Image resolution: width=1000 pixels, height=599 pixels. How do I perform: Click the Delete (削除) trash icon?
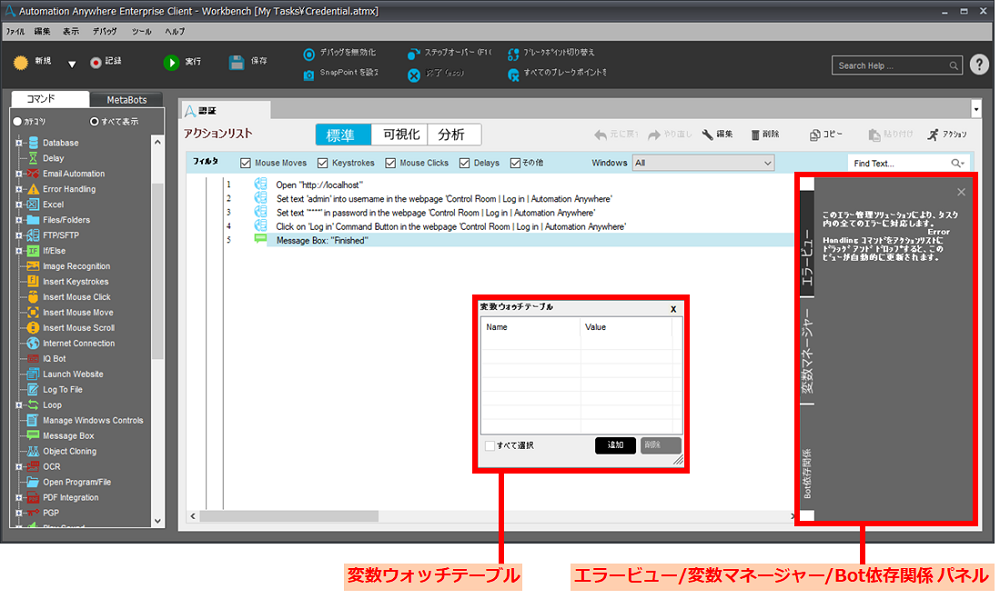(x=755, y=135)
